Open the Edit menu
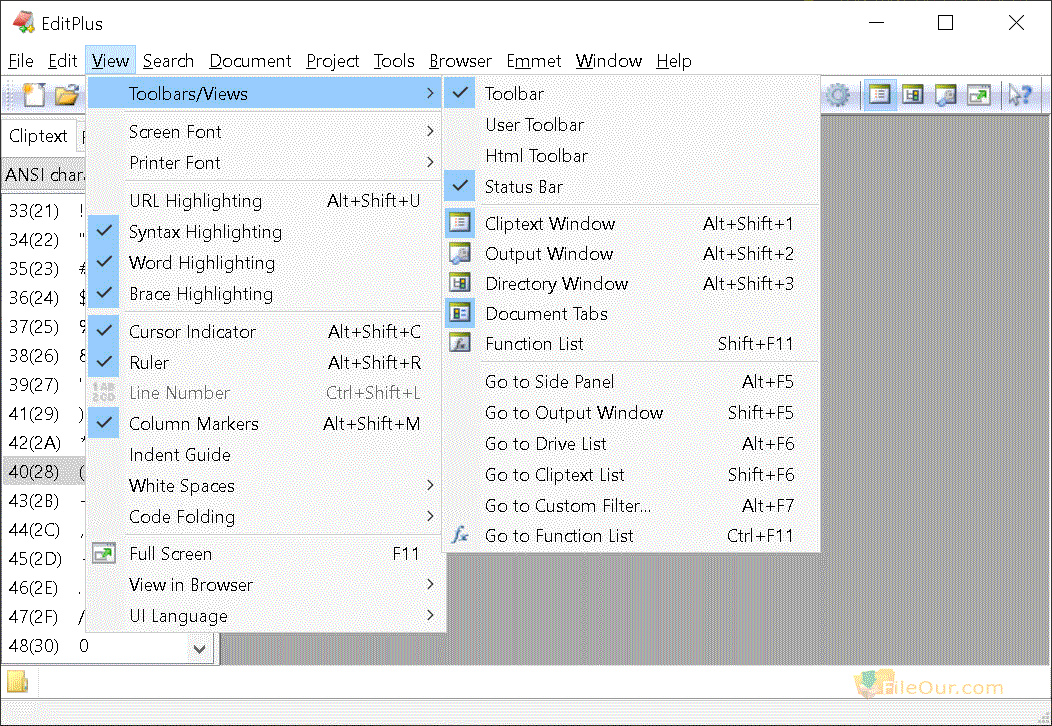Screen dimensions: 1052x726 pos(62,61)
